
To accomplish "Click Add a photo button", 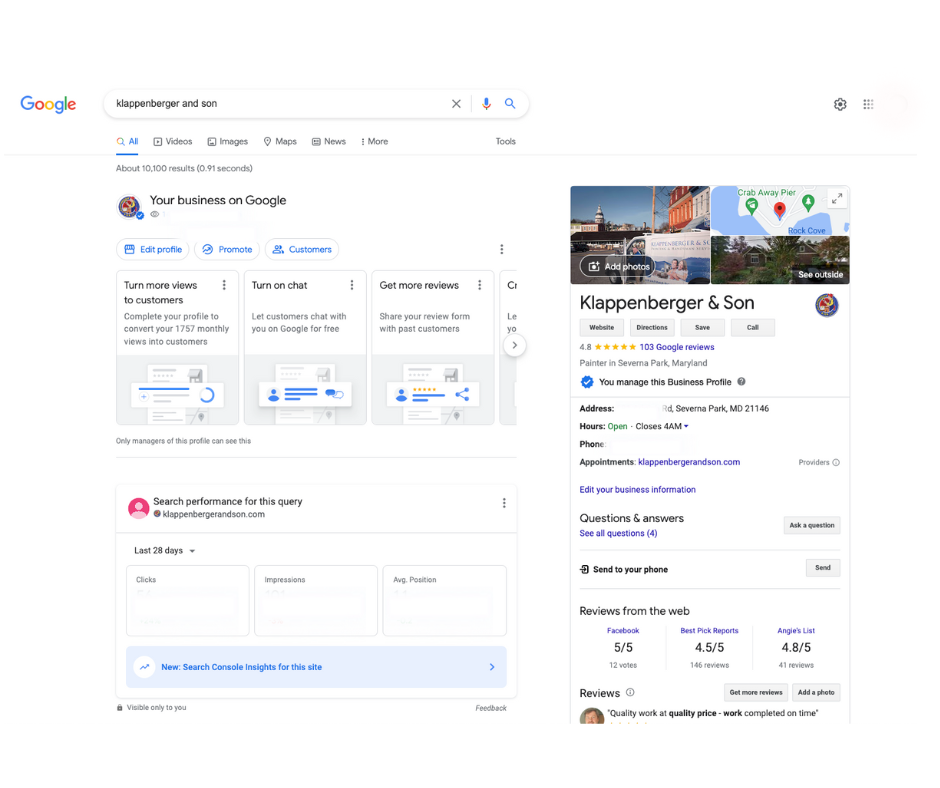I will (x=816, y=693).
